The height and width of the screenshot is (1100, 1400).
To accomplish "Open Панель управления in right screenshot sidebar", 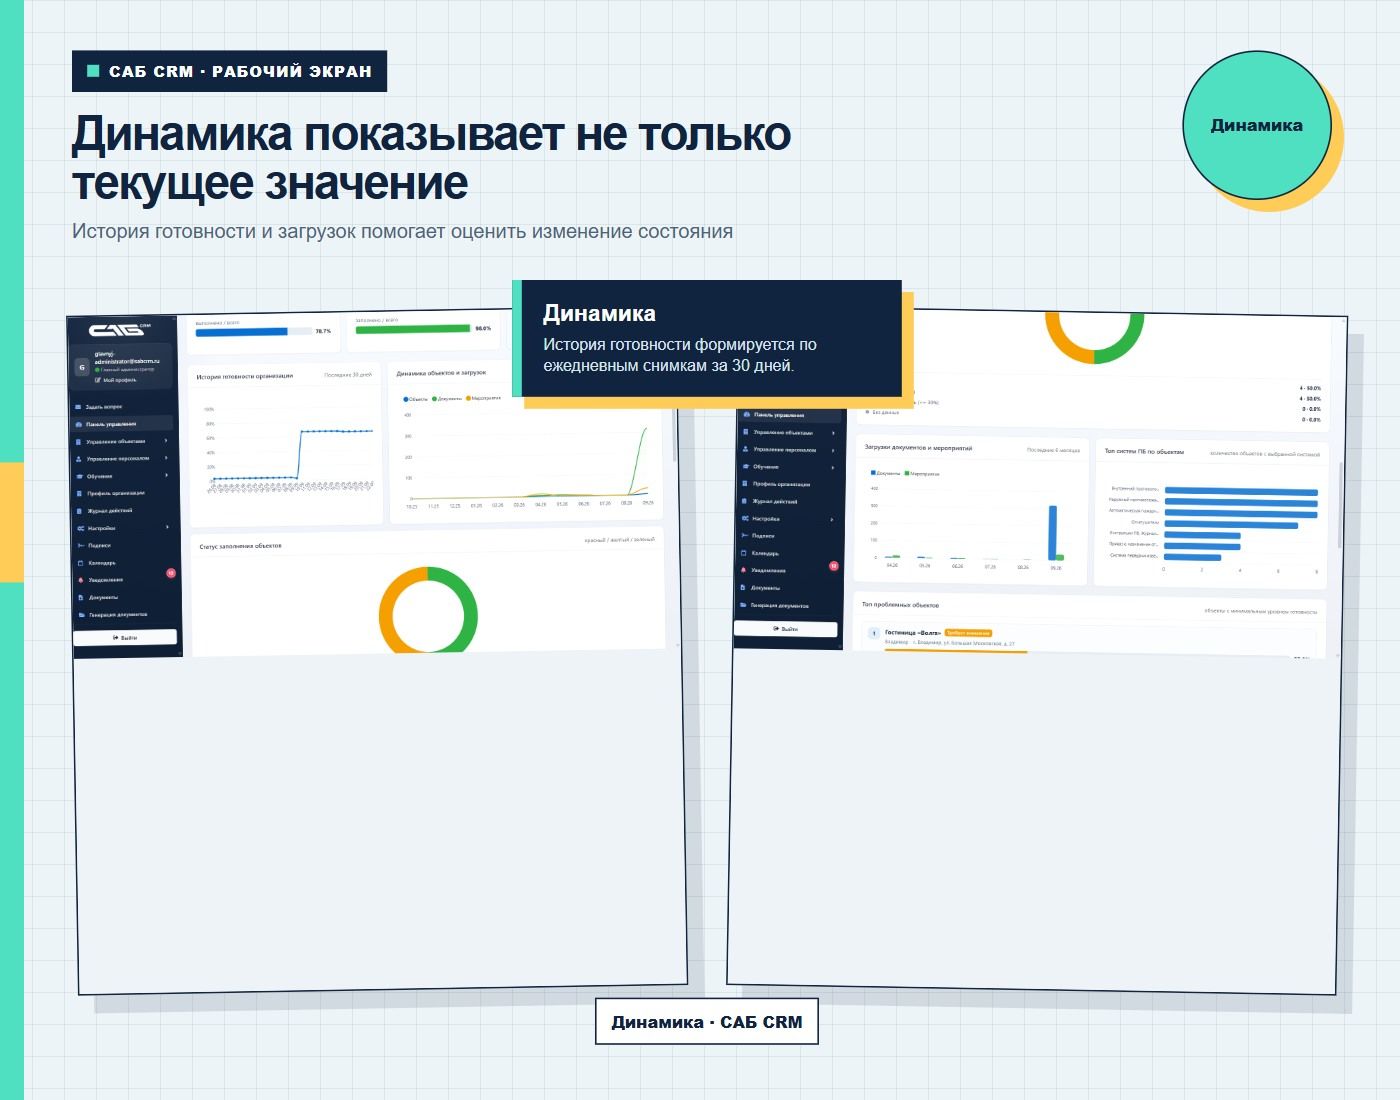I will 790,414.
